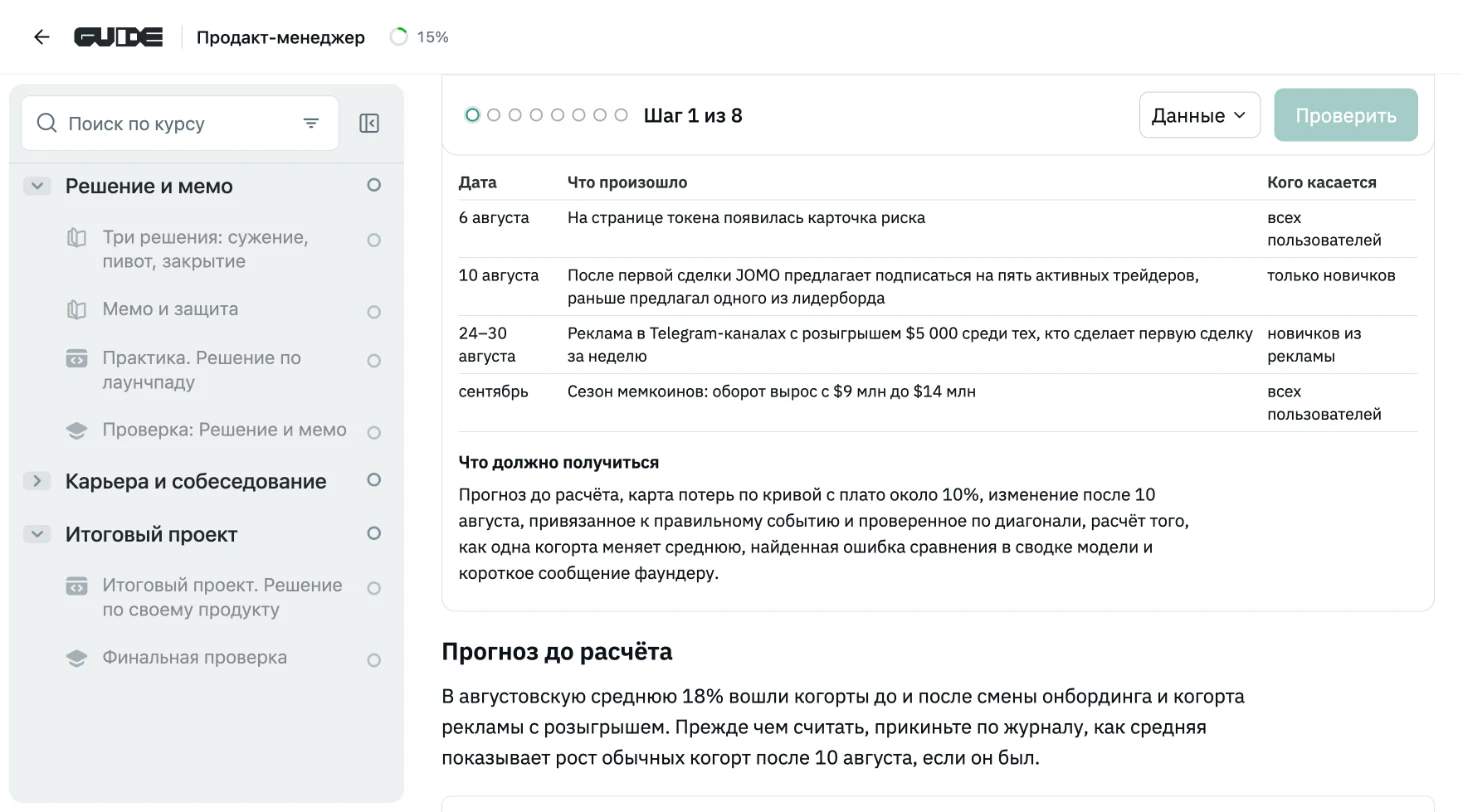Open 'Карьера и собеседование' section title
The image size is (1463, 812).
[196, 481]
